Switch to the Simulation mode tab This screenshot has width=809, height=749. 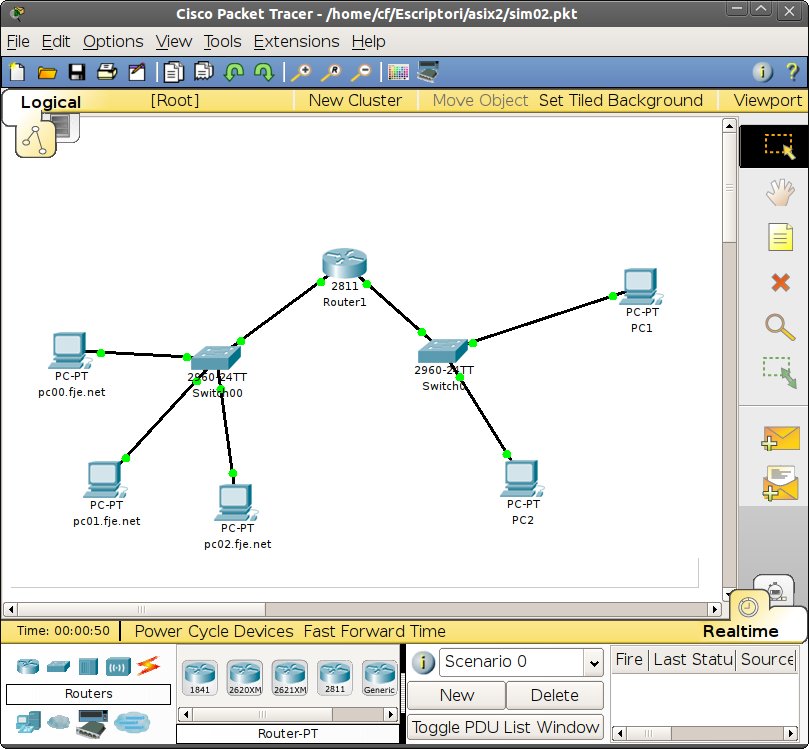click(773, 591)
